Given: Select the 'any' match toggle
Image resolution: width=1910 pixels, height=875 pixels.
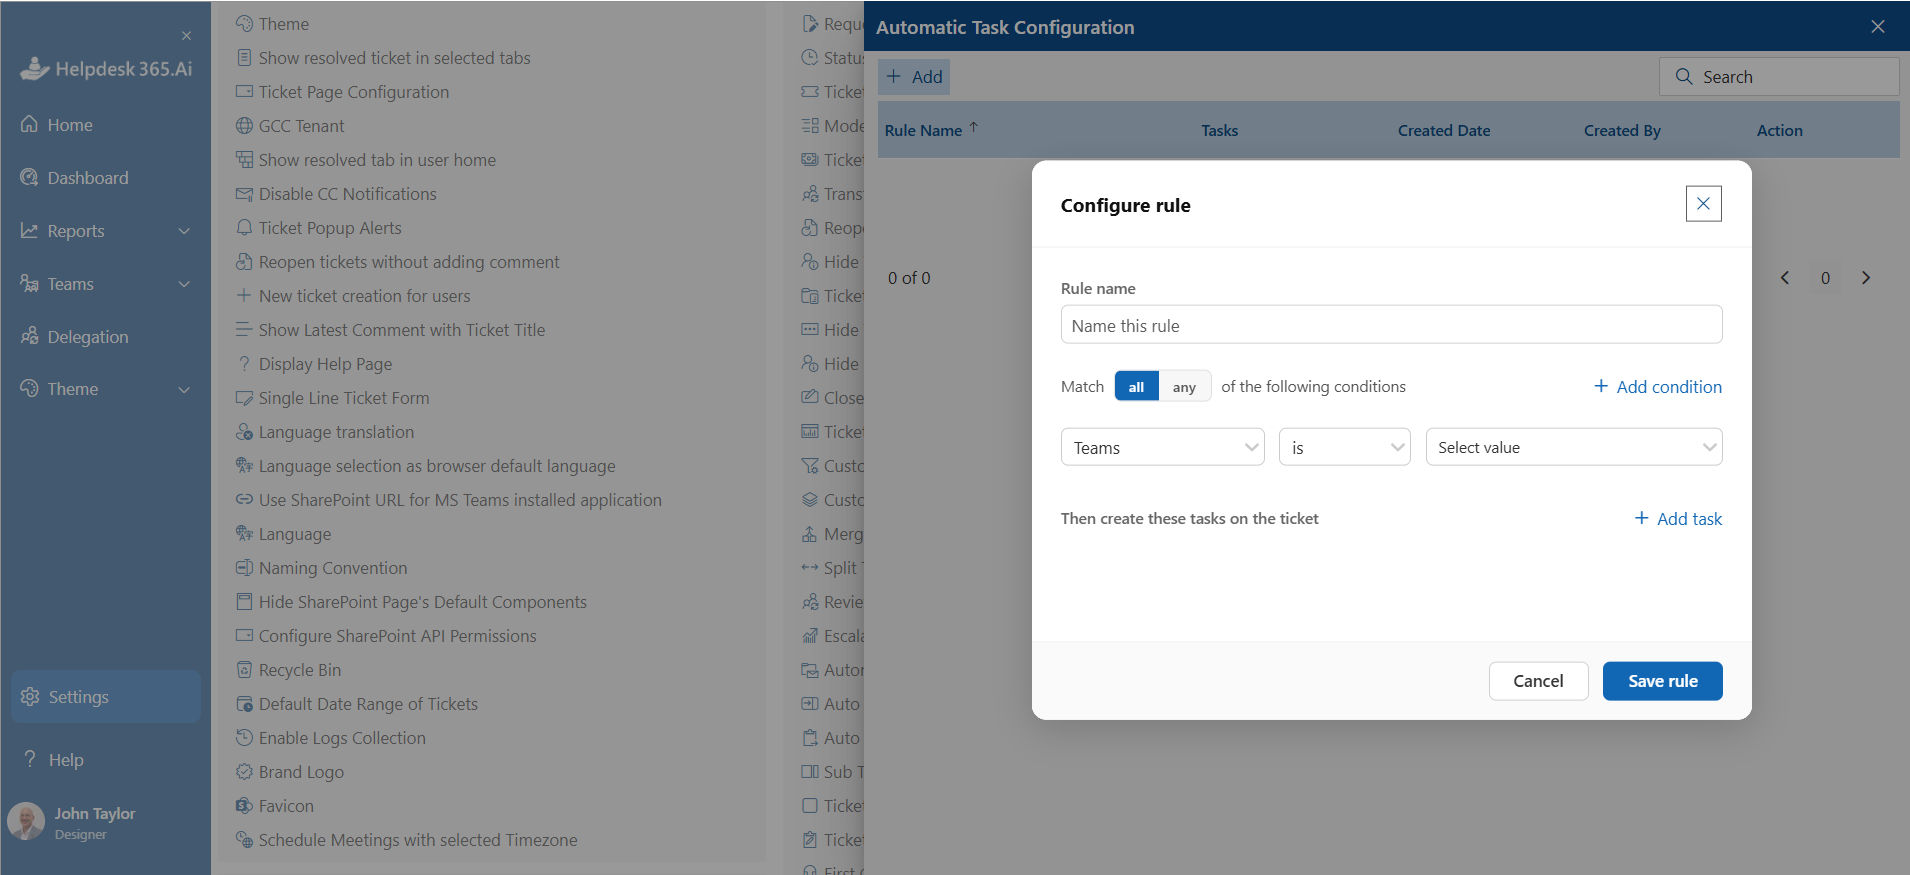Looking at the screenshot, I should (x=1184, y=386).
